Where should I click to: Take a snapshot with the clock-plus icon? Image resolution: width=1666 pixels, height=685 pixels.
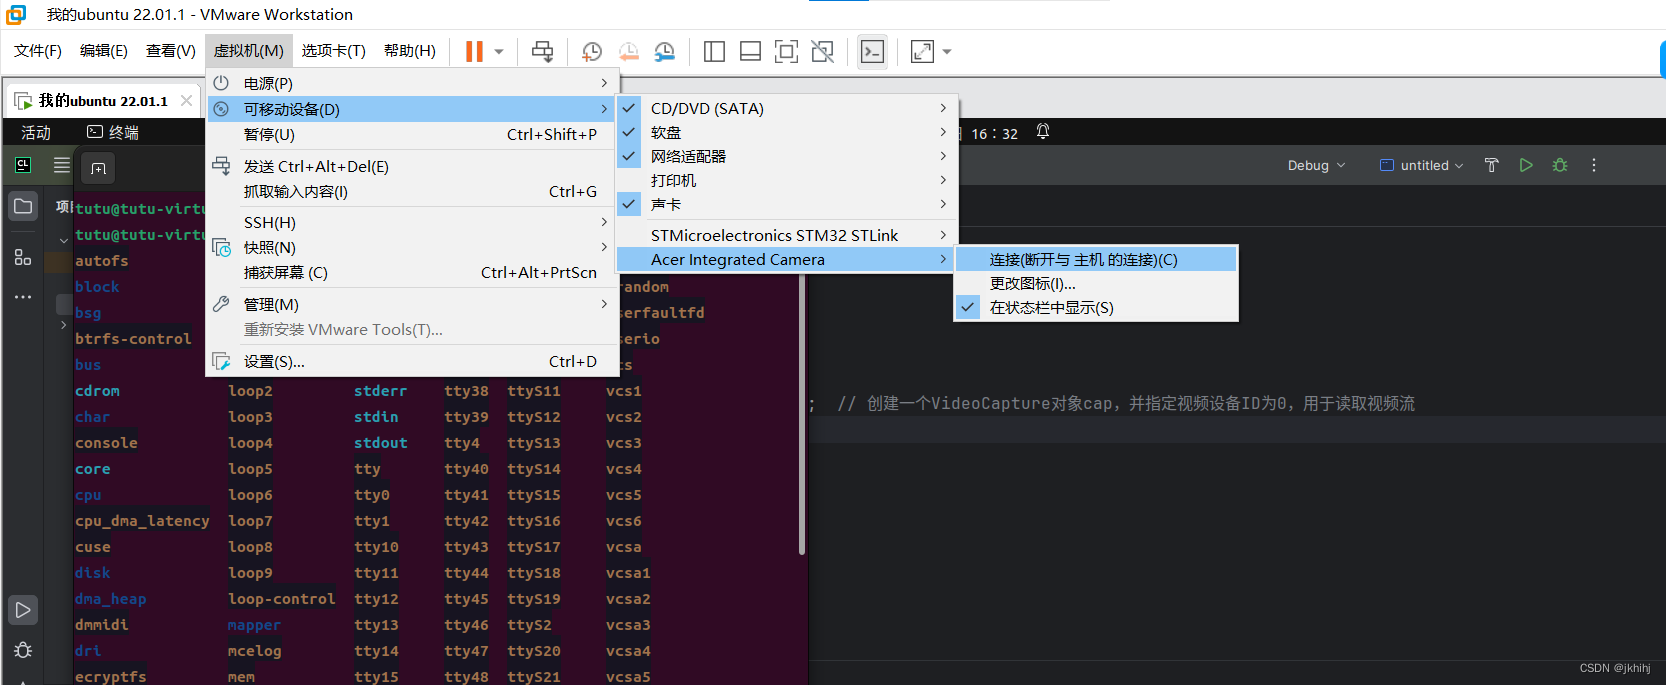pos(591,51)
